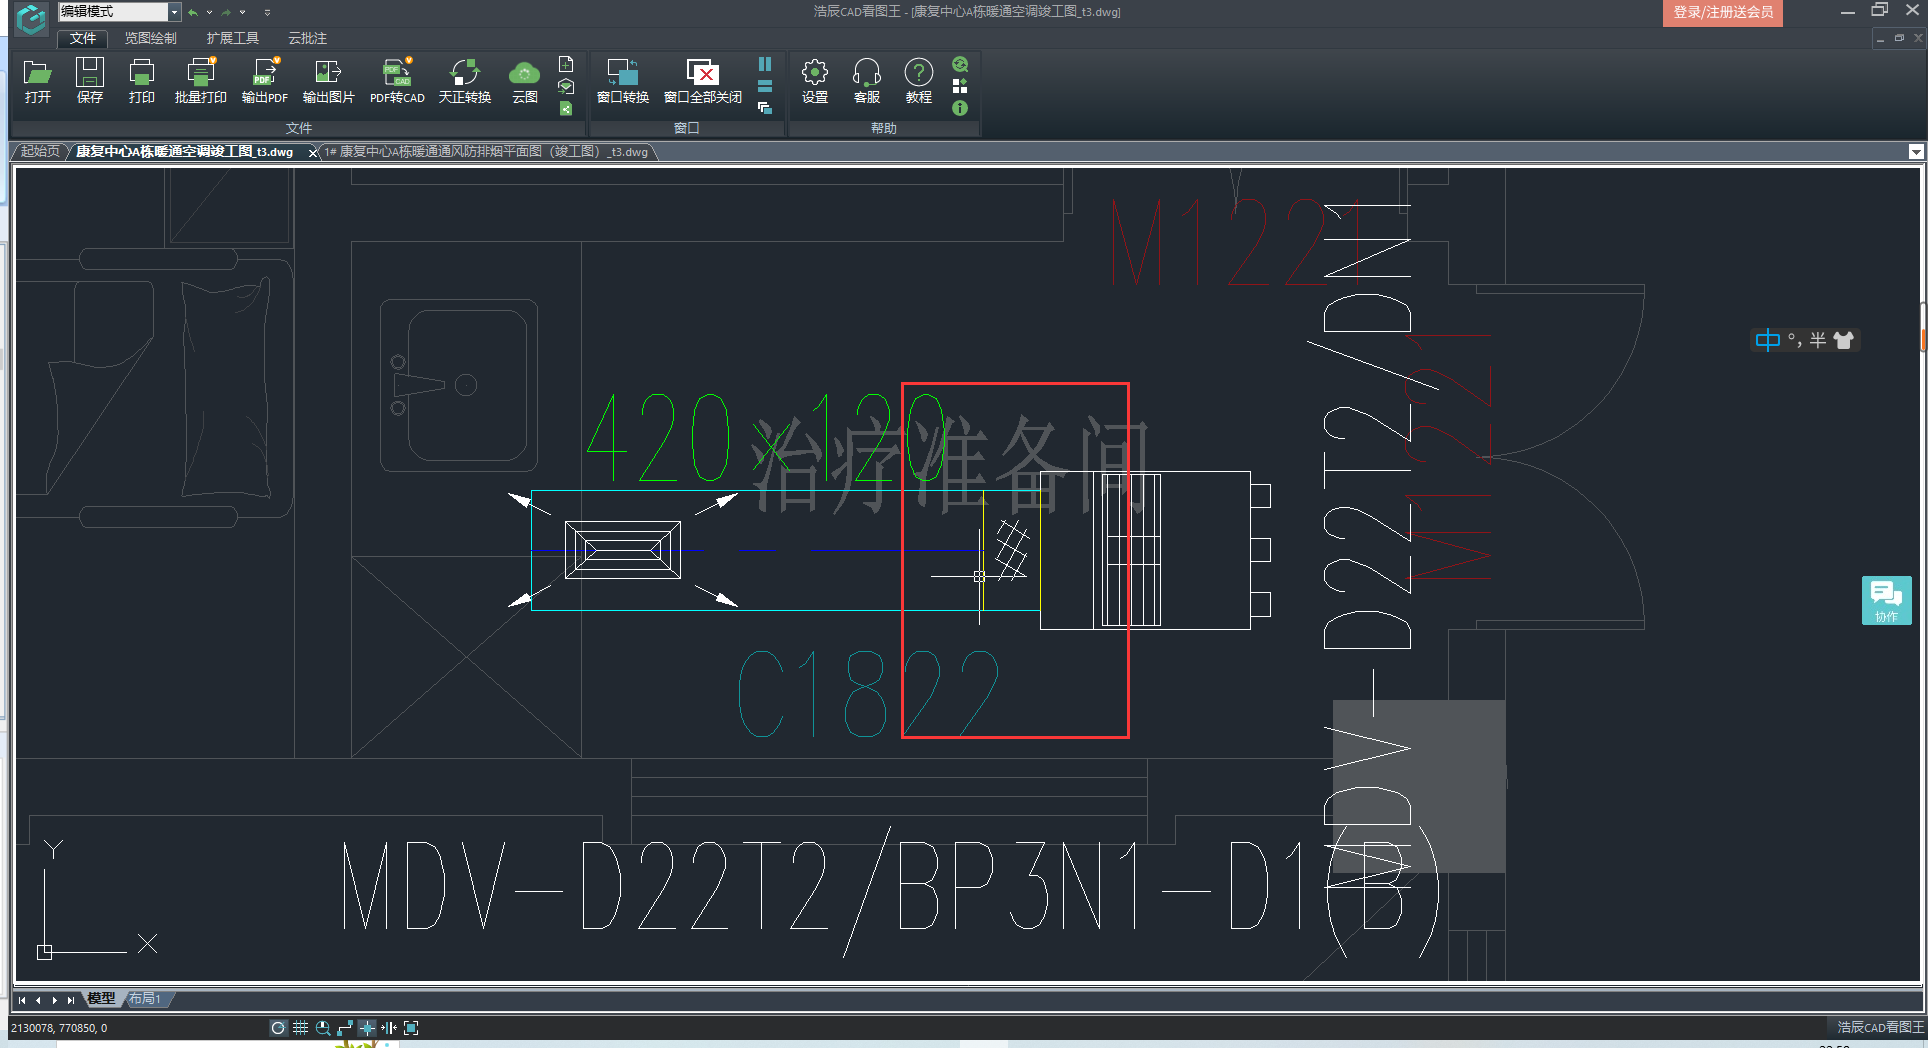Go to the 起始页 document tab
Screen dimensions: 1928x1048
click(x=40, y=152)
